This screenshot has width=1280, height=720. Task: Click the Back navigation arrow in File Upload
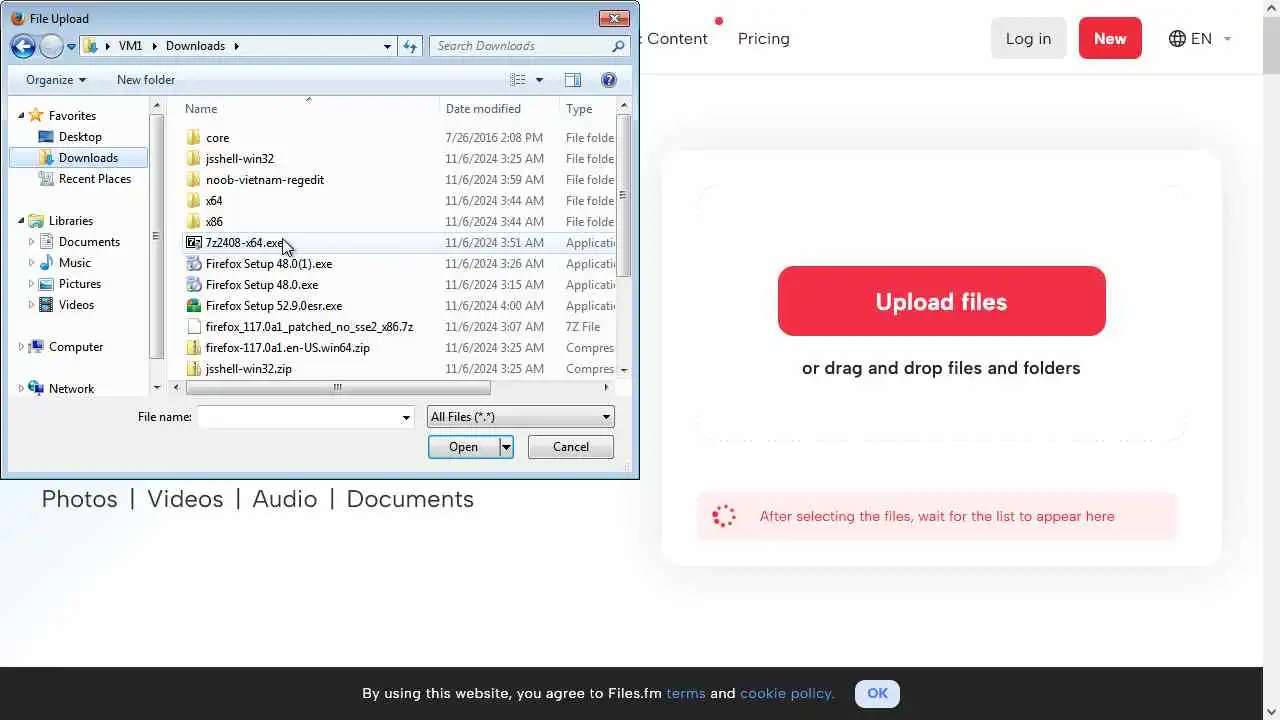(x=23, y=46)
